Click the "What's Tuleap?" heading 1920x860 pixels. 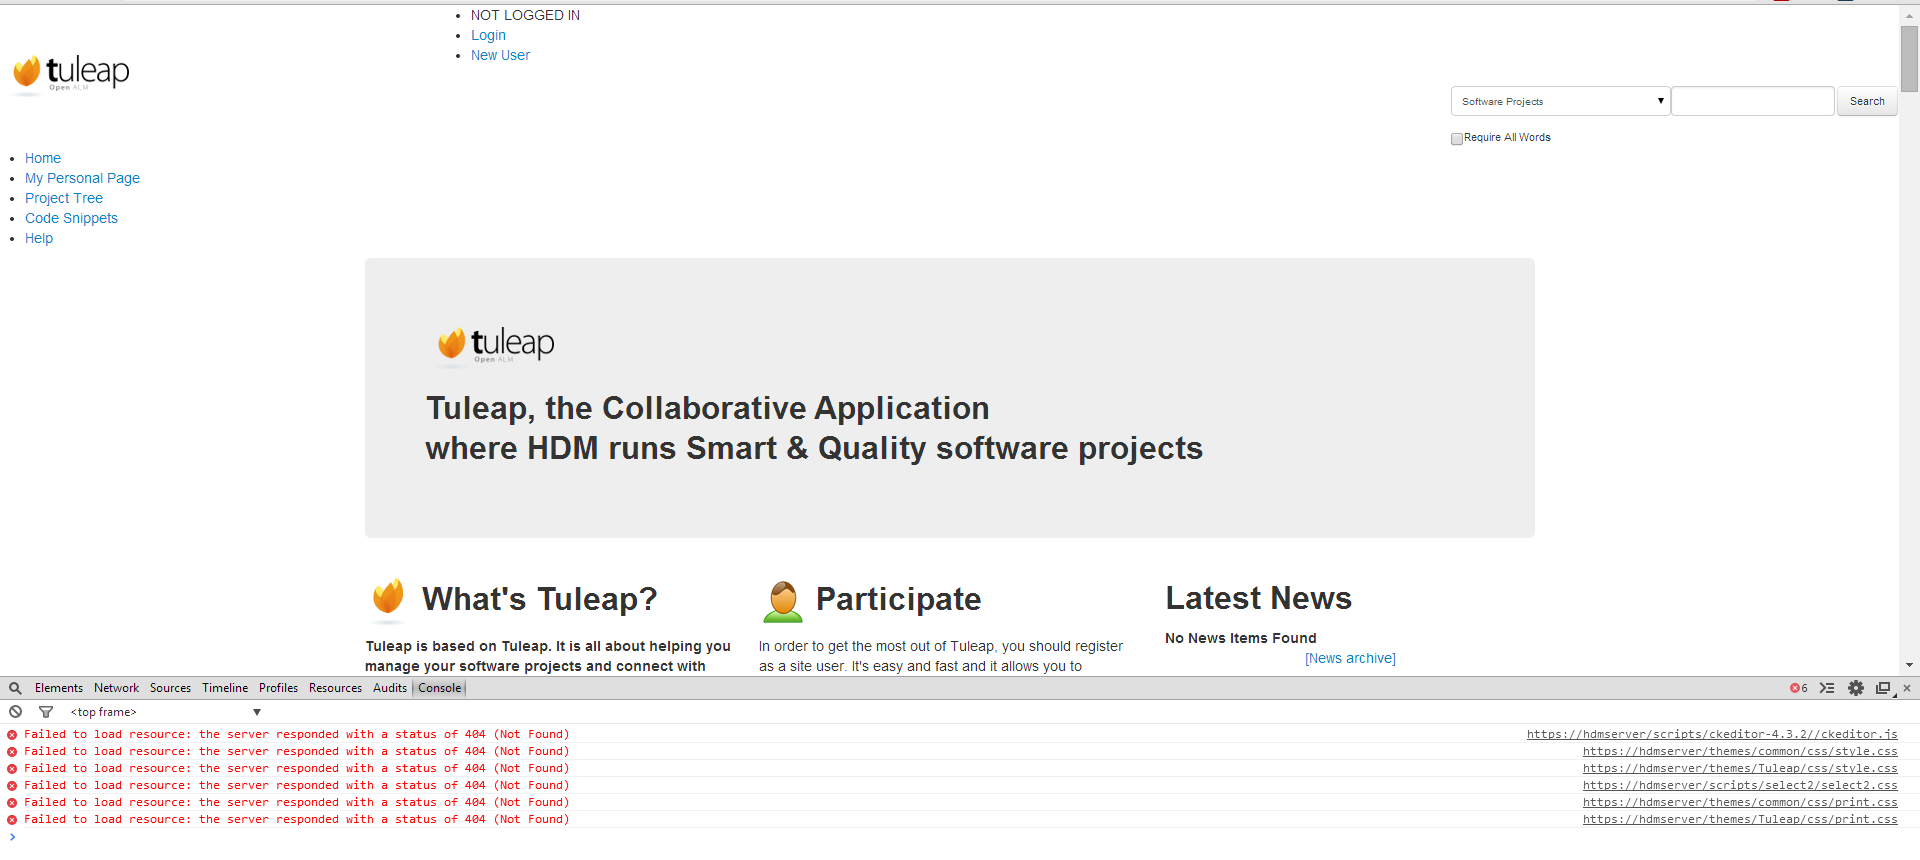[540, 599]
